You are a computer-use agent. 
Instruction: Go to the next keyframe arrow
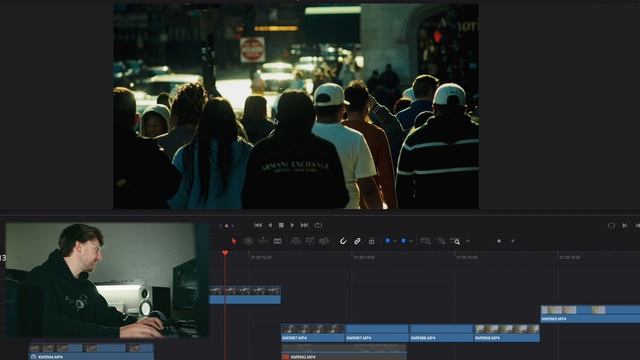coord(233,226)
